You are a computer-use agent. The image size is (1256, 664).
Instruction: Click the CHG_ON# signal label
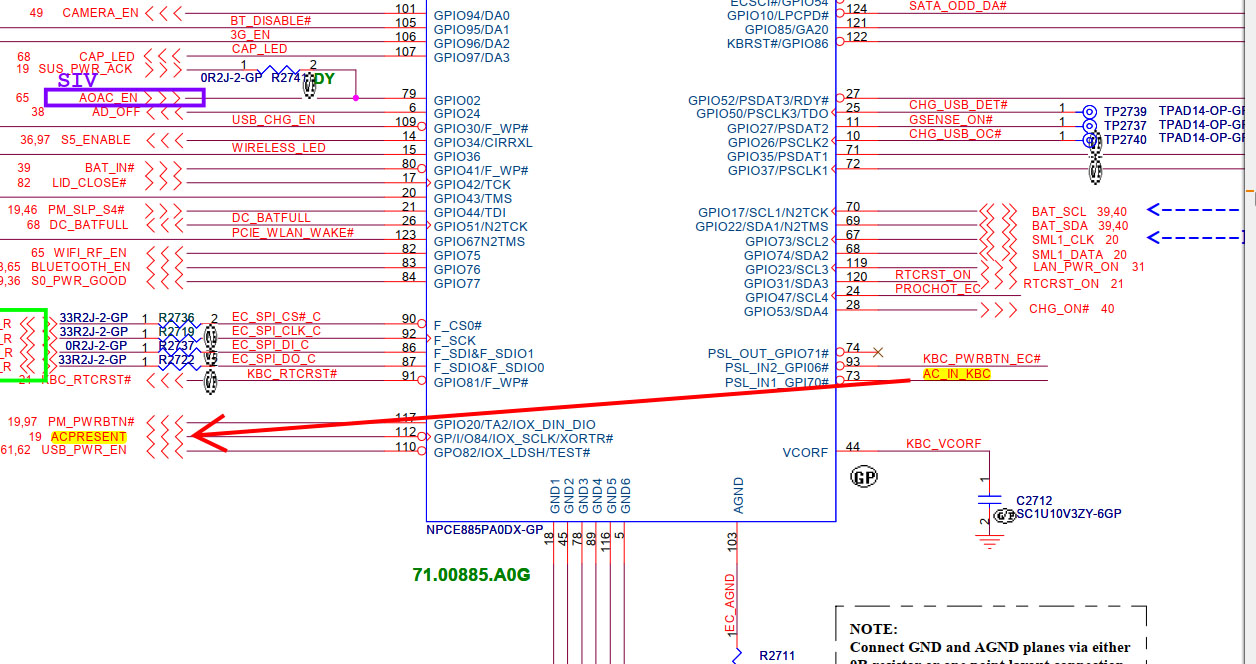[x=1059, y=309]
